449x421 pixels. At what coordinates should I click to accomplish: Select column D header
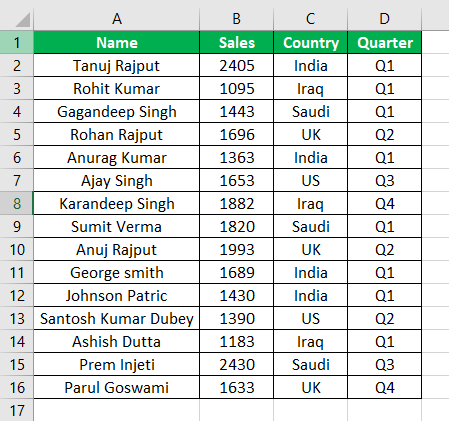click(x=385, y=19)
